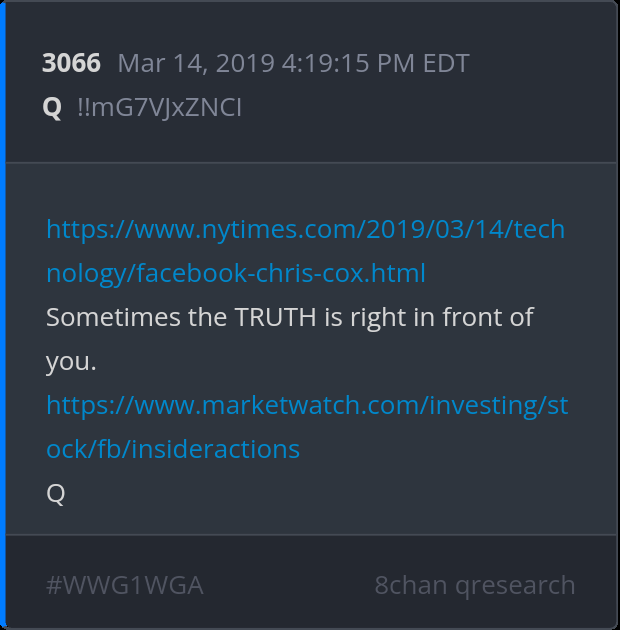Click the 4:19:15 PM time
620x630 pixels.
348,64
